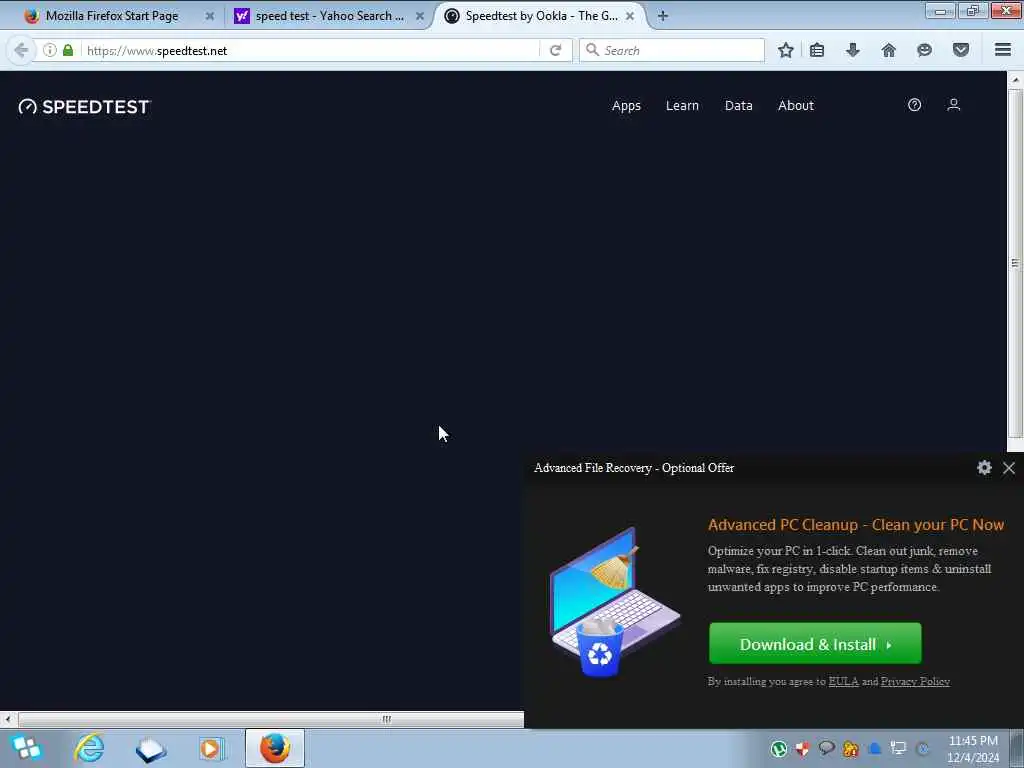The image size is (1024, 768).
Task: Open gray speech bubble tray icon
Action: pos(826,748)
